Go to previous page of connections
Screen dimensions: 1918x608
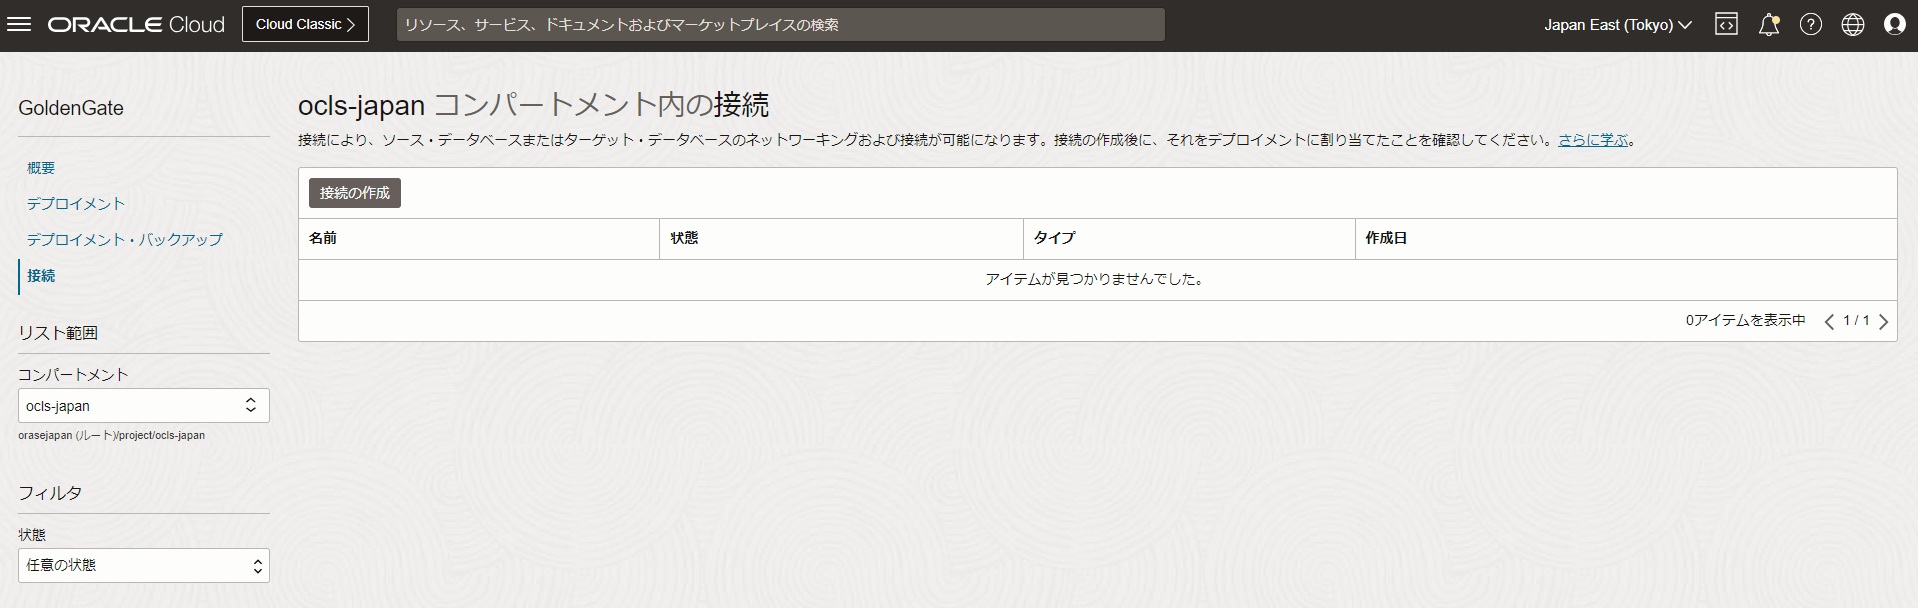(1829, 321)
